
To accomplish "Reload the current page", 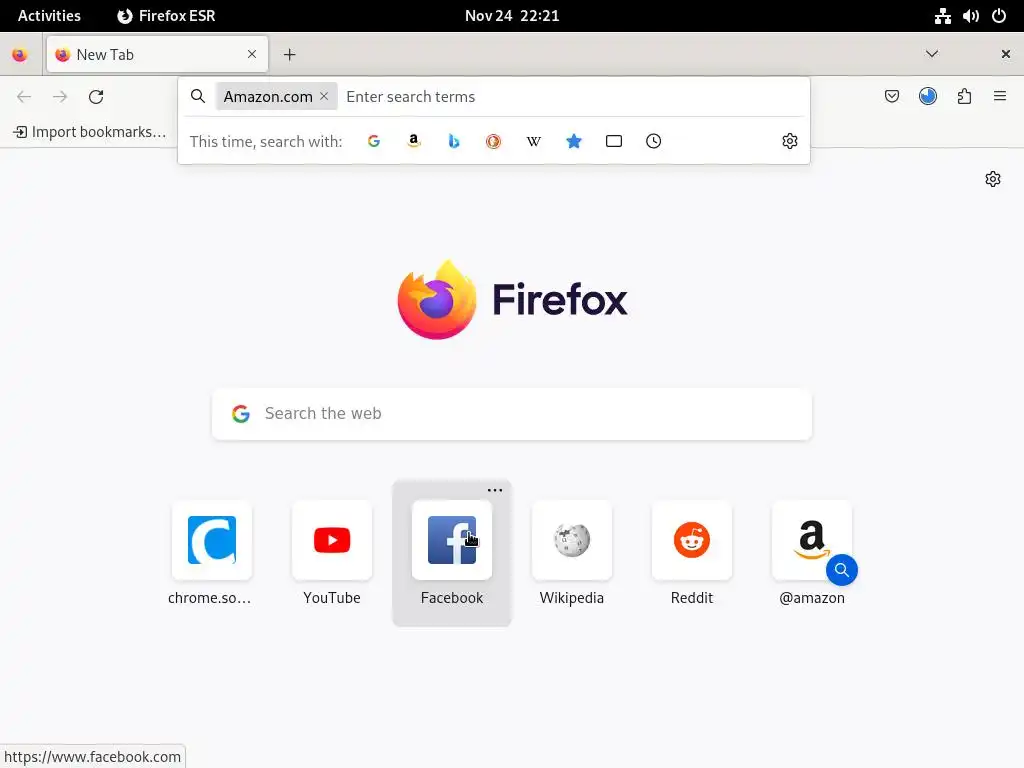I will 96,97.
